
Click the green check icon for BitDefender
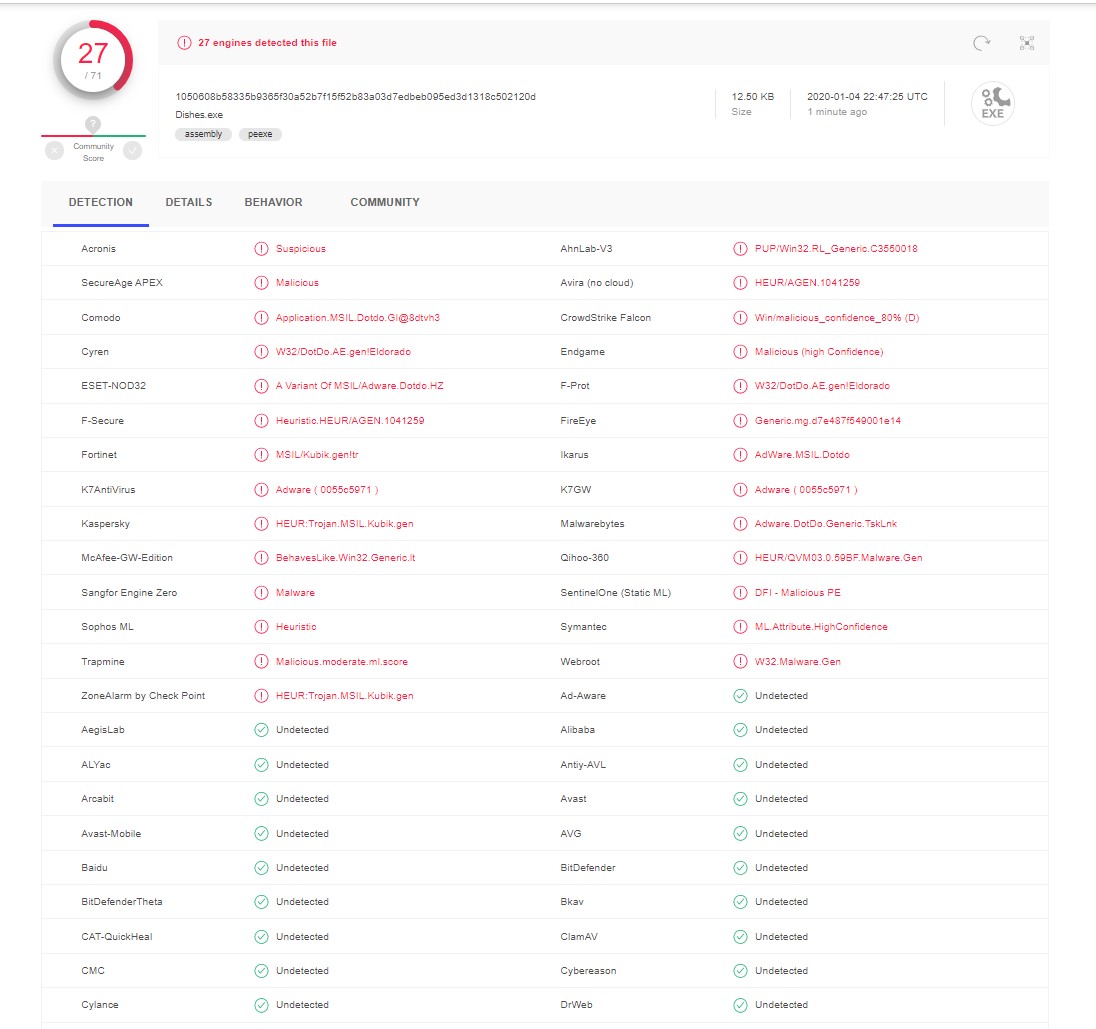tap(740, 868)
